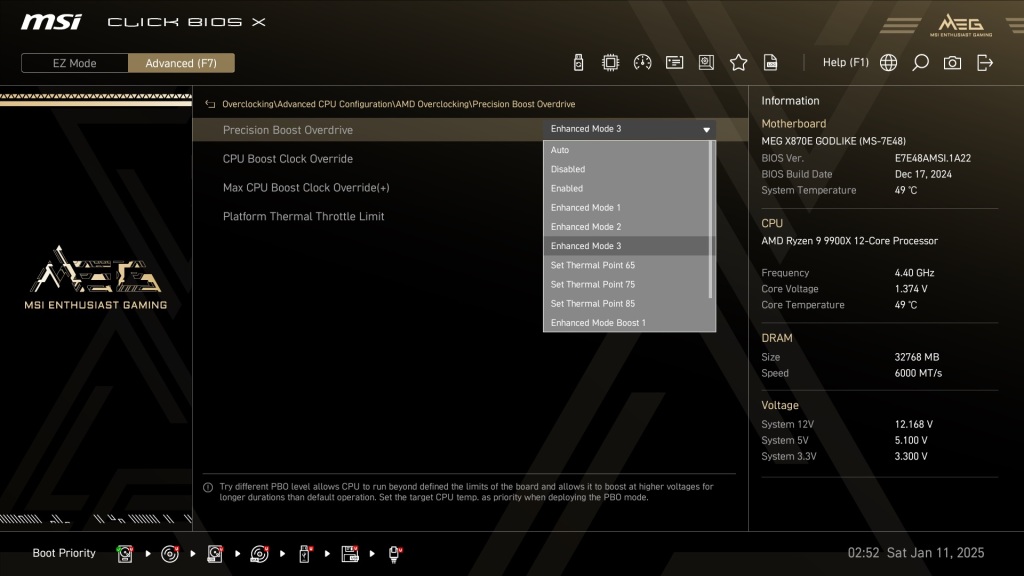Click the Boot Priority label
The width and height of the screenshot is (1024, 576).
pos(64,553)
